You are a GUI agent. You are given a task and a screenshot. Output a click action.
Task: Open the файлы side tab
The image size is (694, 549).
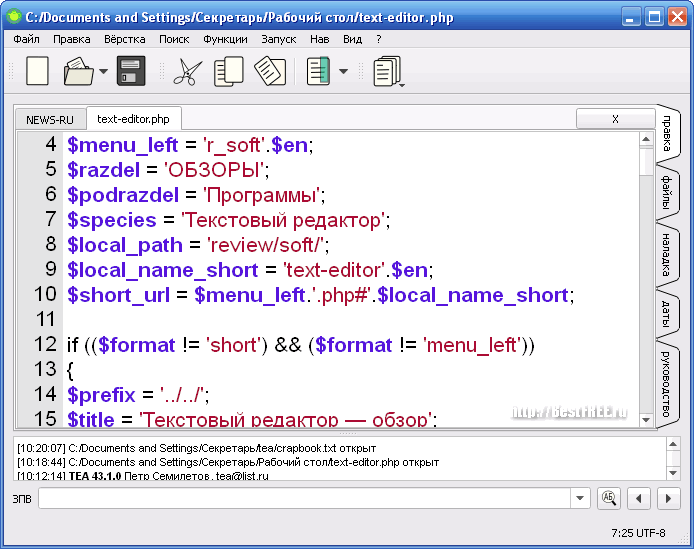(x=667, y=192)
